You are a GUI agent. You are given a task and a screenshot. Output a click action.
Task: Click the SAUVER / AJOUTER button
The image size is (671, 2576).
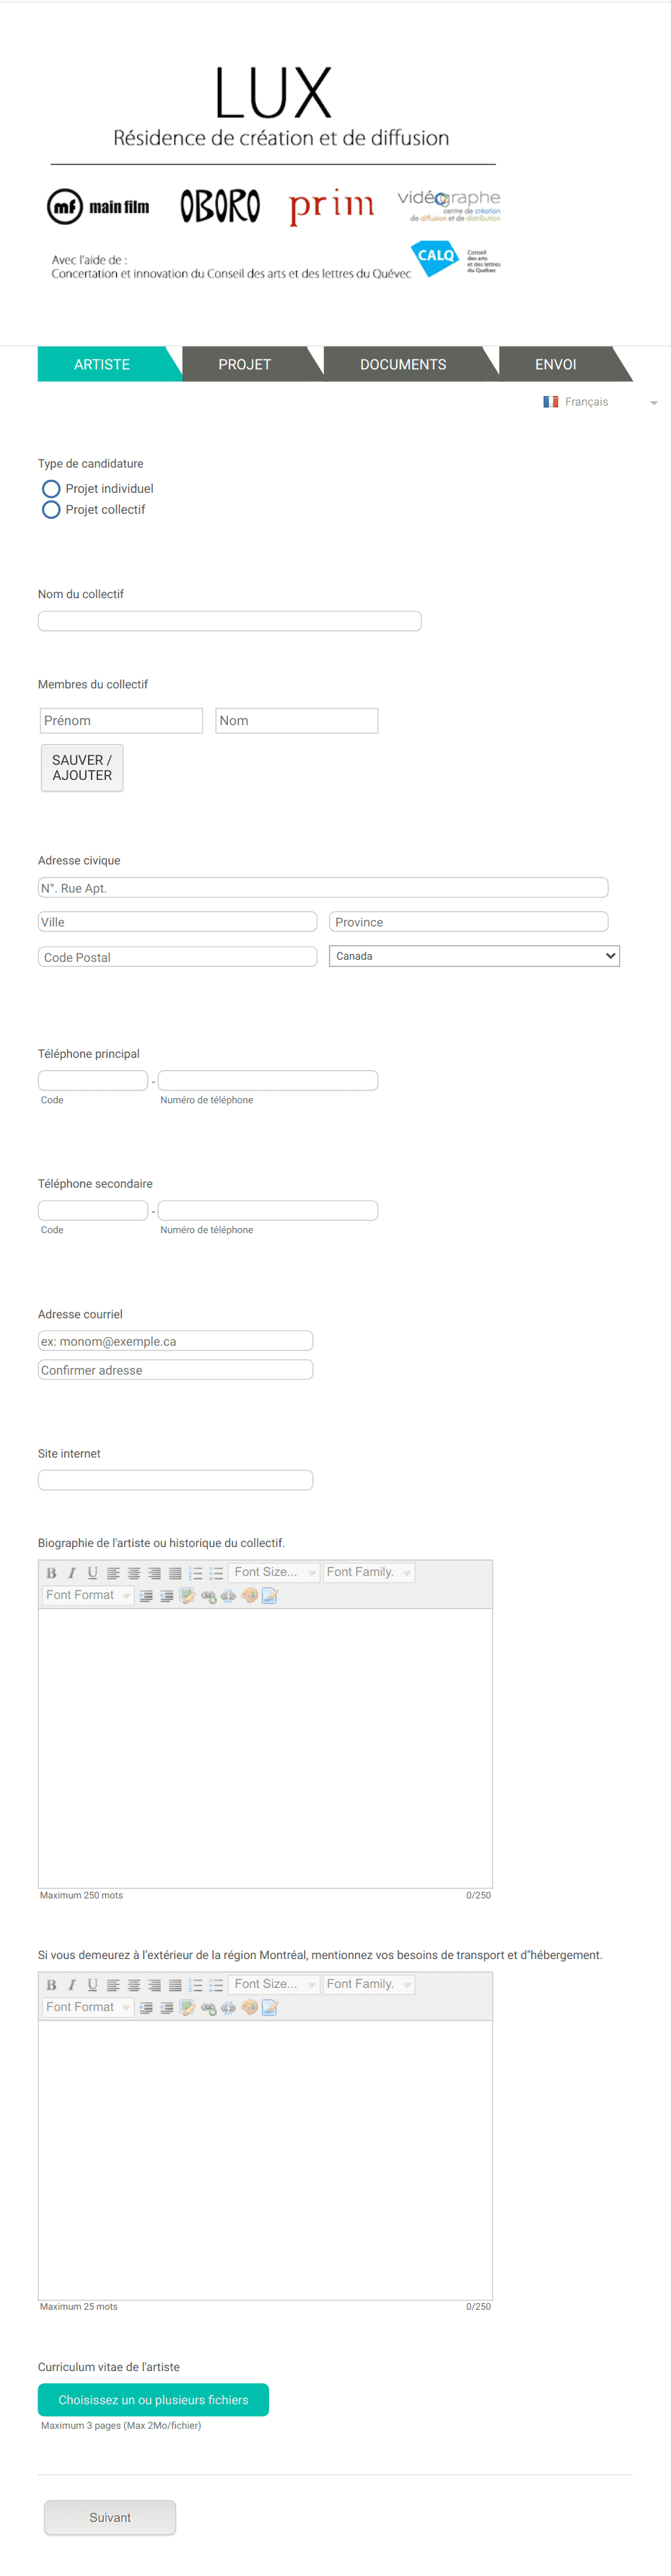pos(82,768)
